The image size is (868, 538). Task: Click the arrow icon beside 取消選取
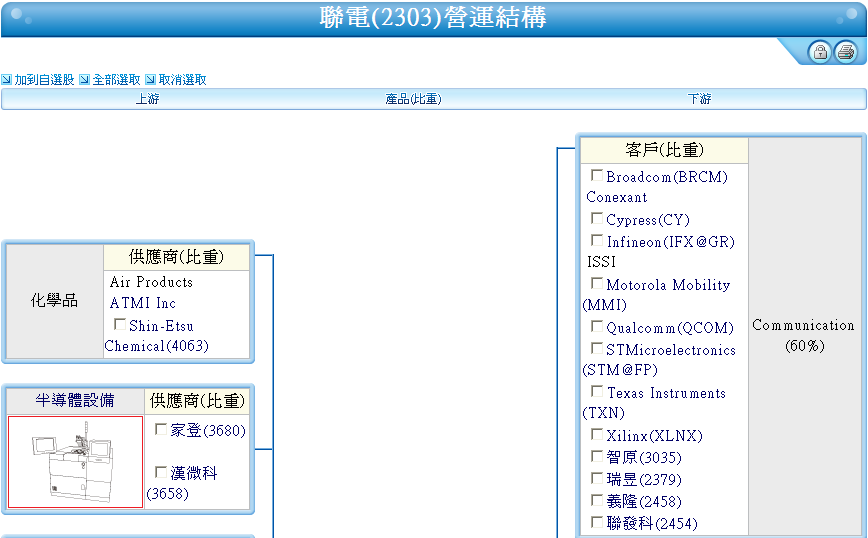[150, 80]
